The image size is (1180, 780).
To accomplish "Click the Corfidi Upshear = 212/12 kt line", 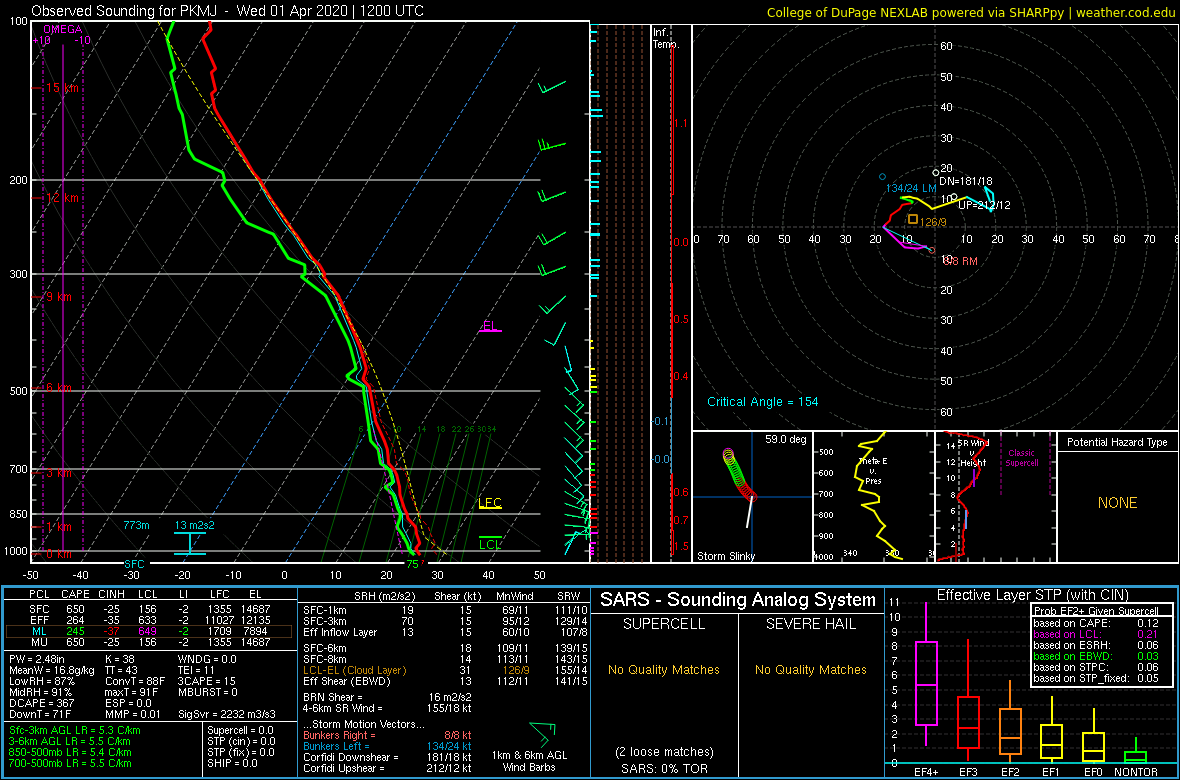I will (x=387, y=767).
